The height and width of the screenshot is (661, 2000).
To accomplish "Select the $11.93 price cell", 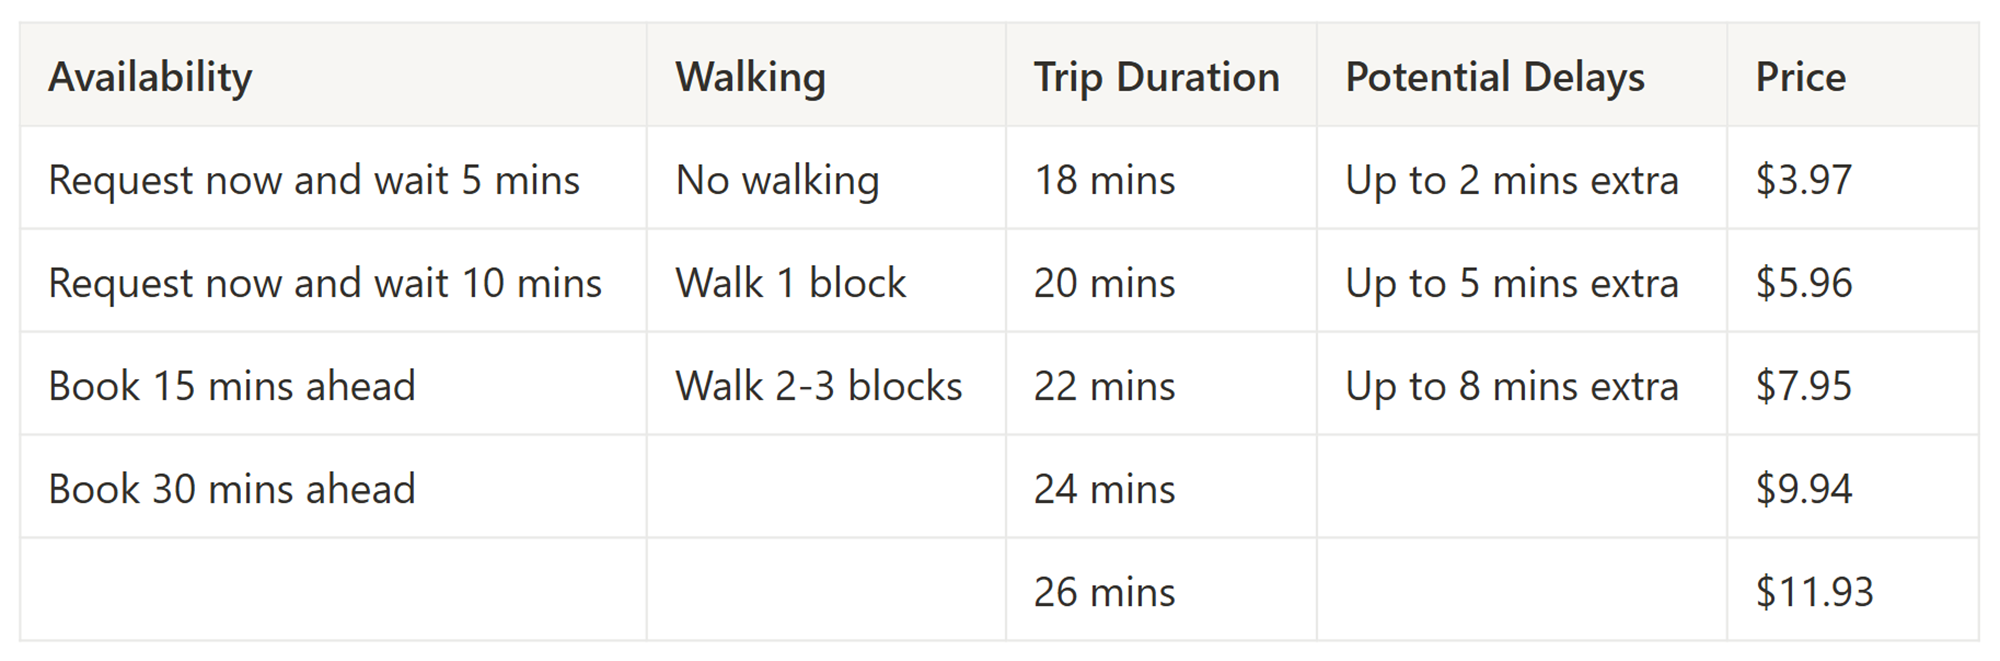I will pyautogui.click(x=1814, y=592).
